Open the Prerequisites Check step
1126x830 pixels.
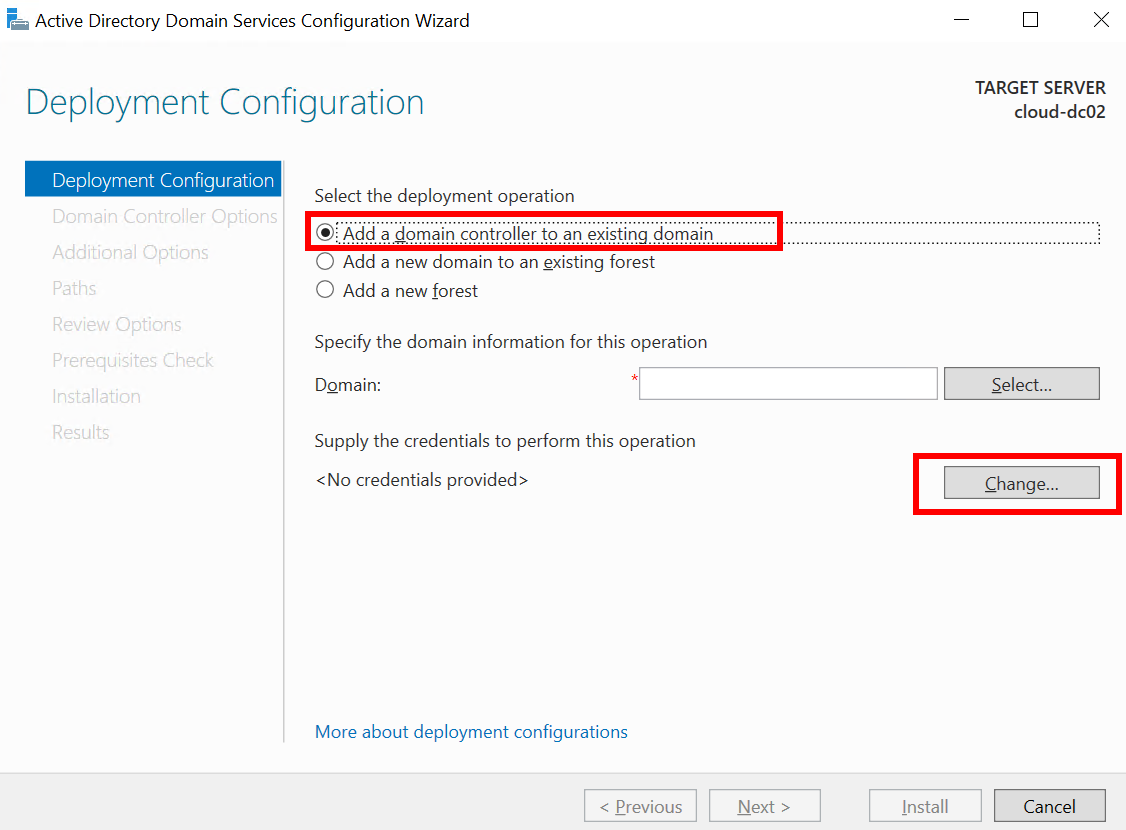[x=133, y=360]
